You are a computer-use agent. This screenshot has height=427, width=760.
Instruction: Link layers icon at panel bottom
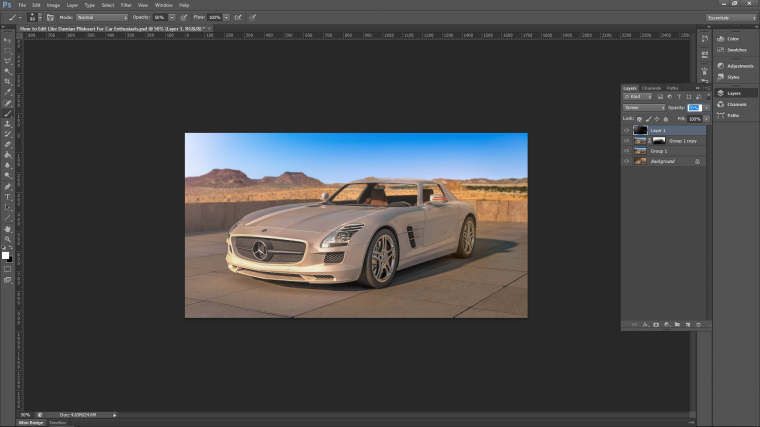(634, 325)
